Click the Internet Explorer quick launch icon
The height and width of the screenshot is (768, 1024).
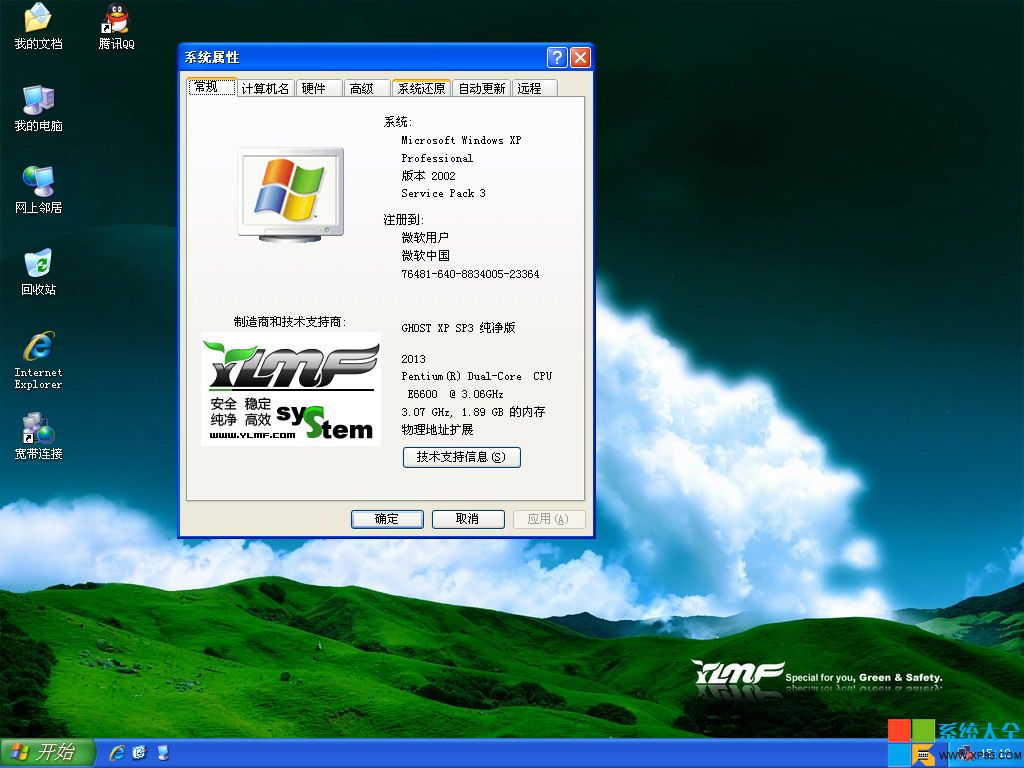pyautogui.click(x=117, y=752)
